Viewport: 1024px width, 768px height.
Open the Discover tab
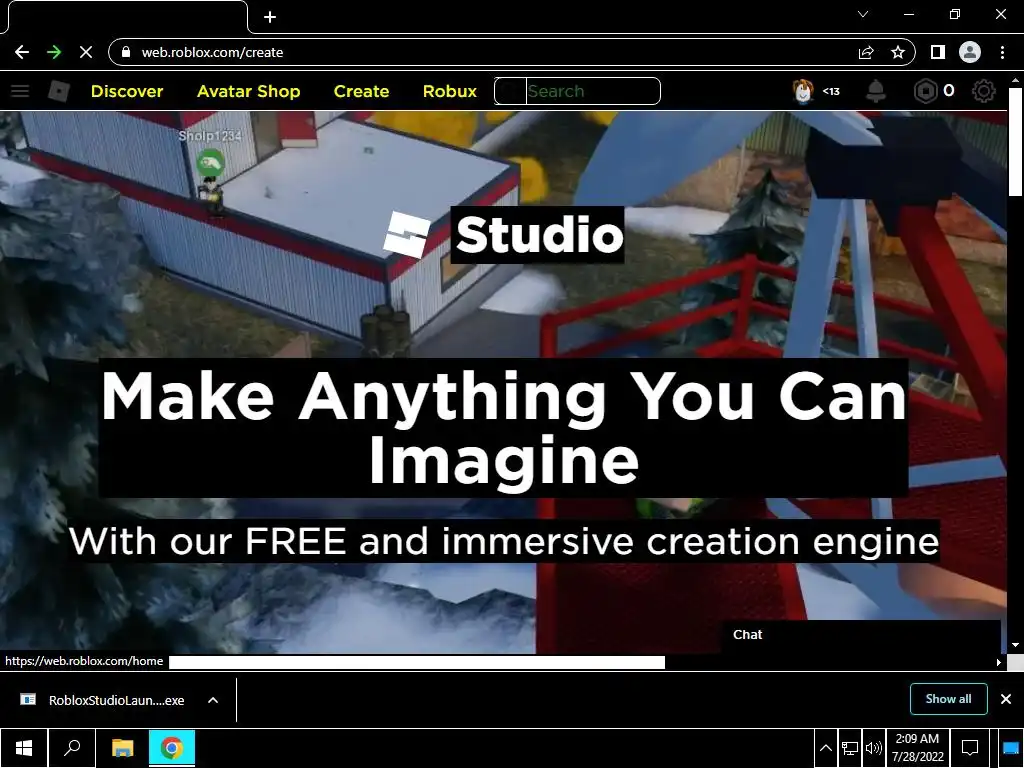127,91
